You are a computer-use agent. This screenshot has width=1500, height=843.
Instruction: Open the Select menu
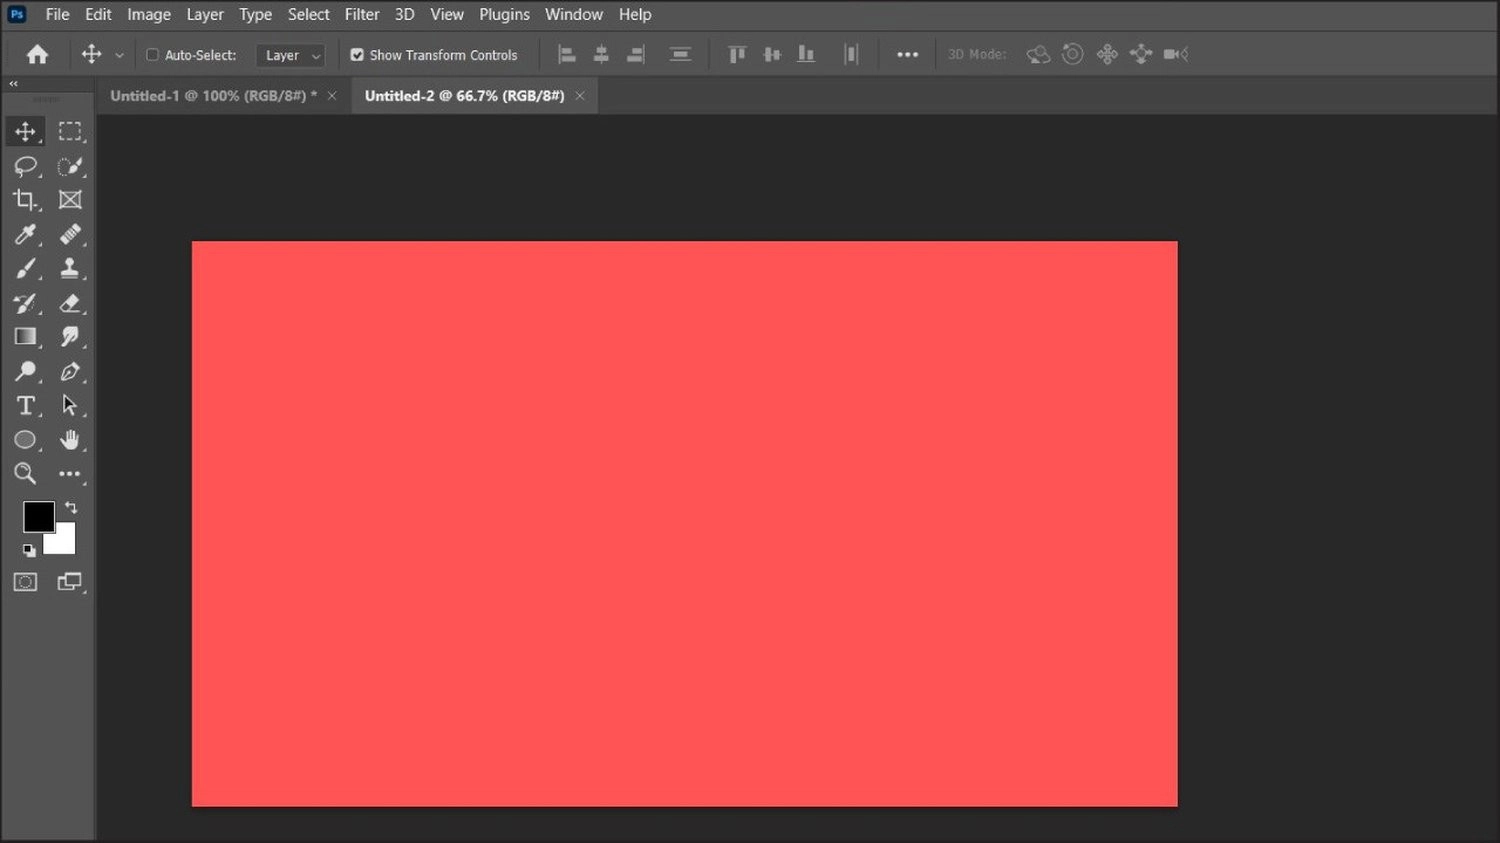(x=309, y=15)
